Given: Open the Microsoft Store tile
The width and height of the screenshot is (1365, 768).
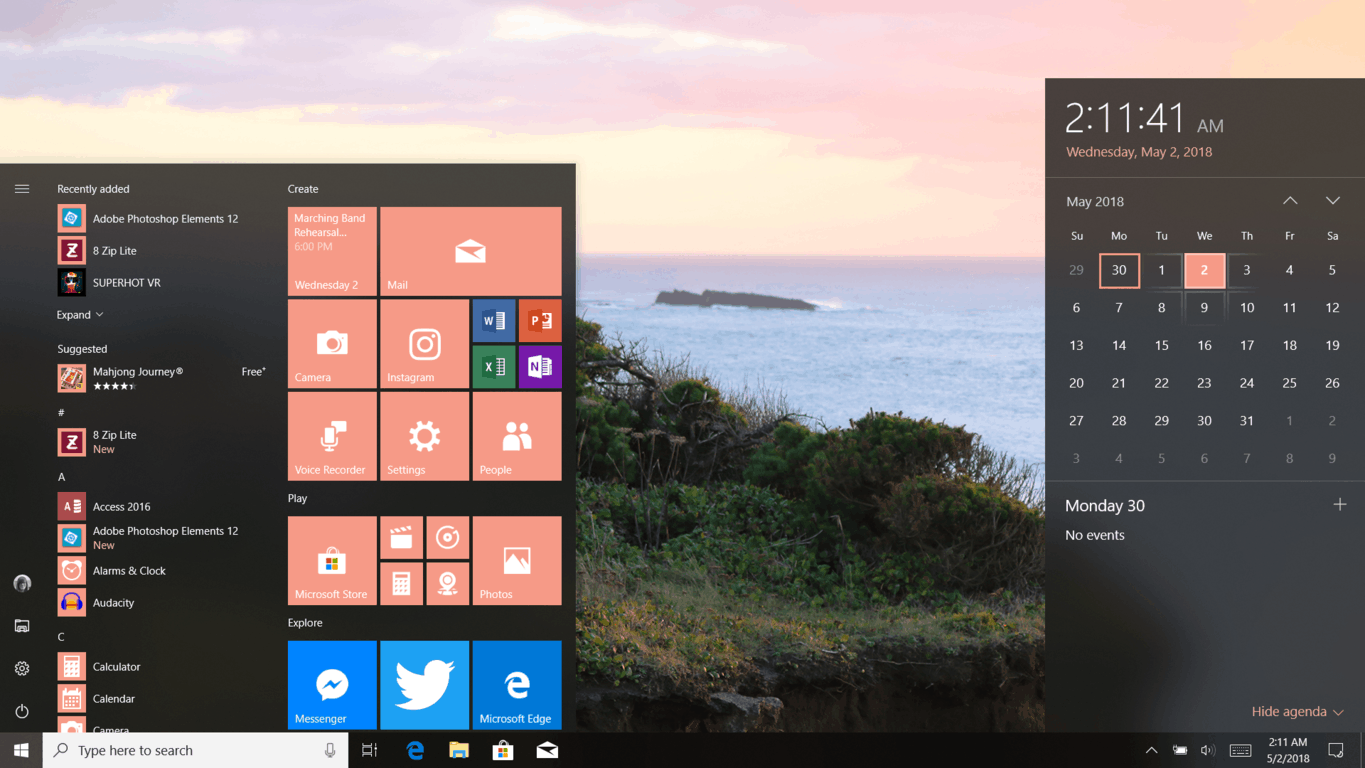Looking at the screenshot, I should (x=332, y=561).
